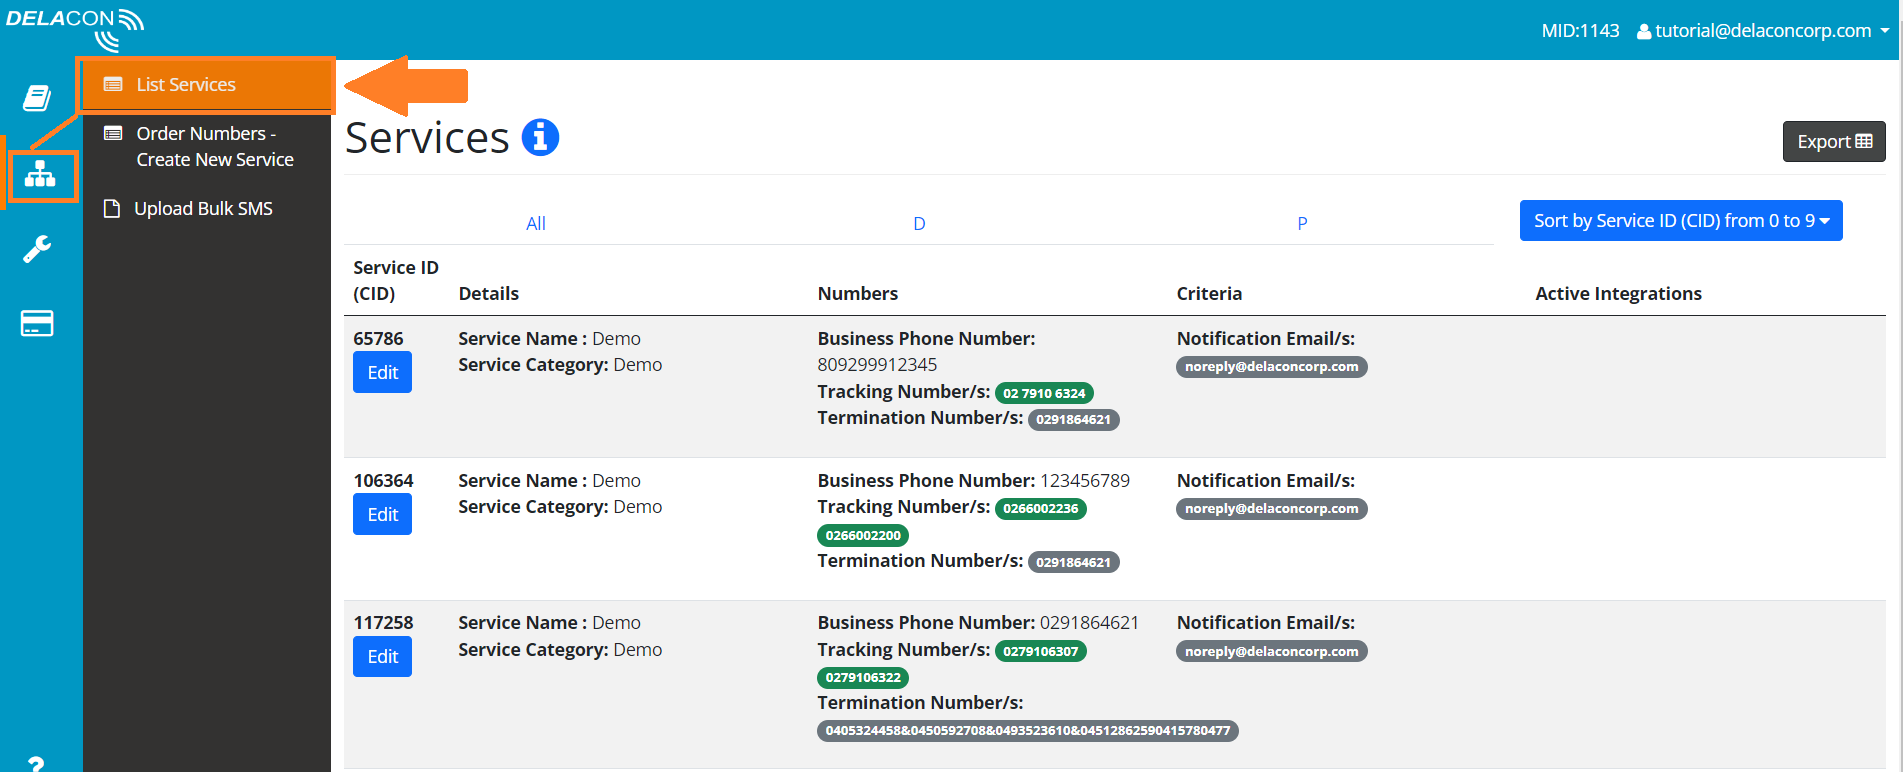1903x772 pixels.
Task: Edit service 106364
Action: tap(382, 514)
